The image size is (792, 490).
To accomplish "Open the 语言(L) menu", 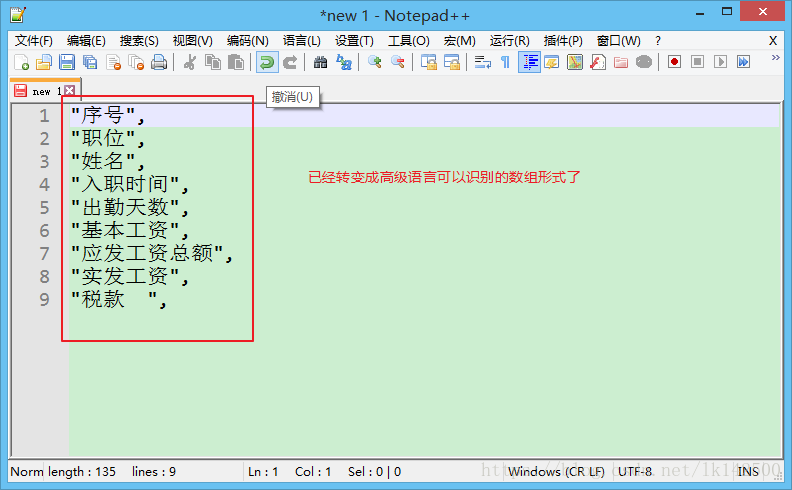I will coord(302,40).
